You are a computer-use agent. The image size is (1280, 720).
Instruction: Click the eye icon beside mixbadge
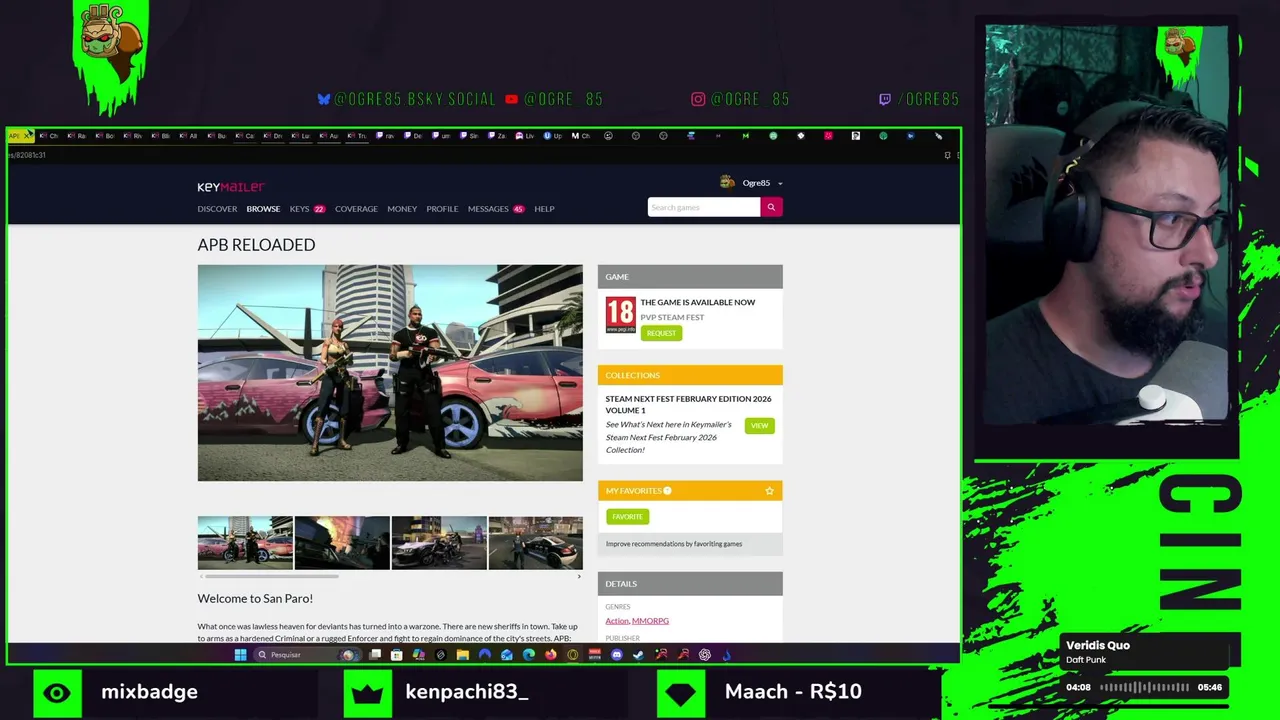[58, 693]
